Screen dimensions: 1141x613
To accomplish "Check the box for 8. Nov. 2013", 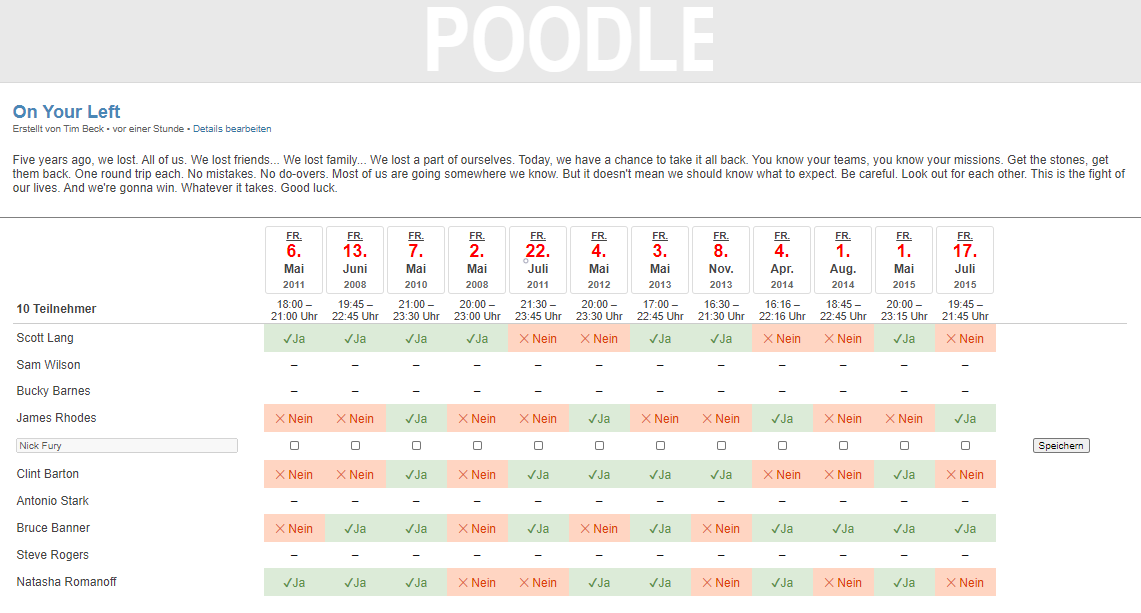I will tap(721, 445).
